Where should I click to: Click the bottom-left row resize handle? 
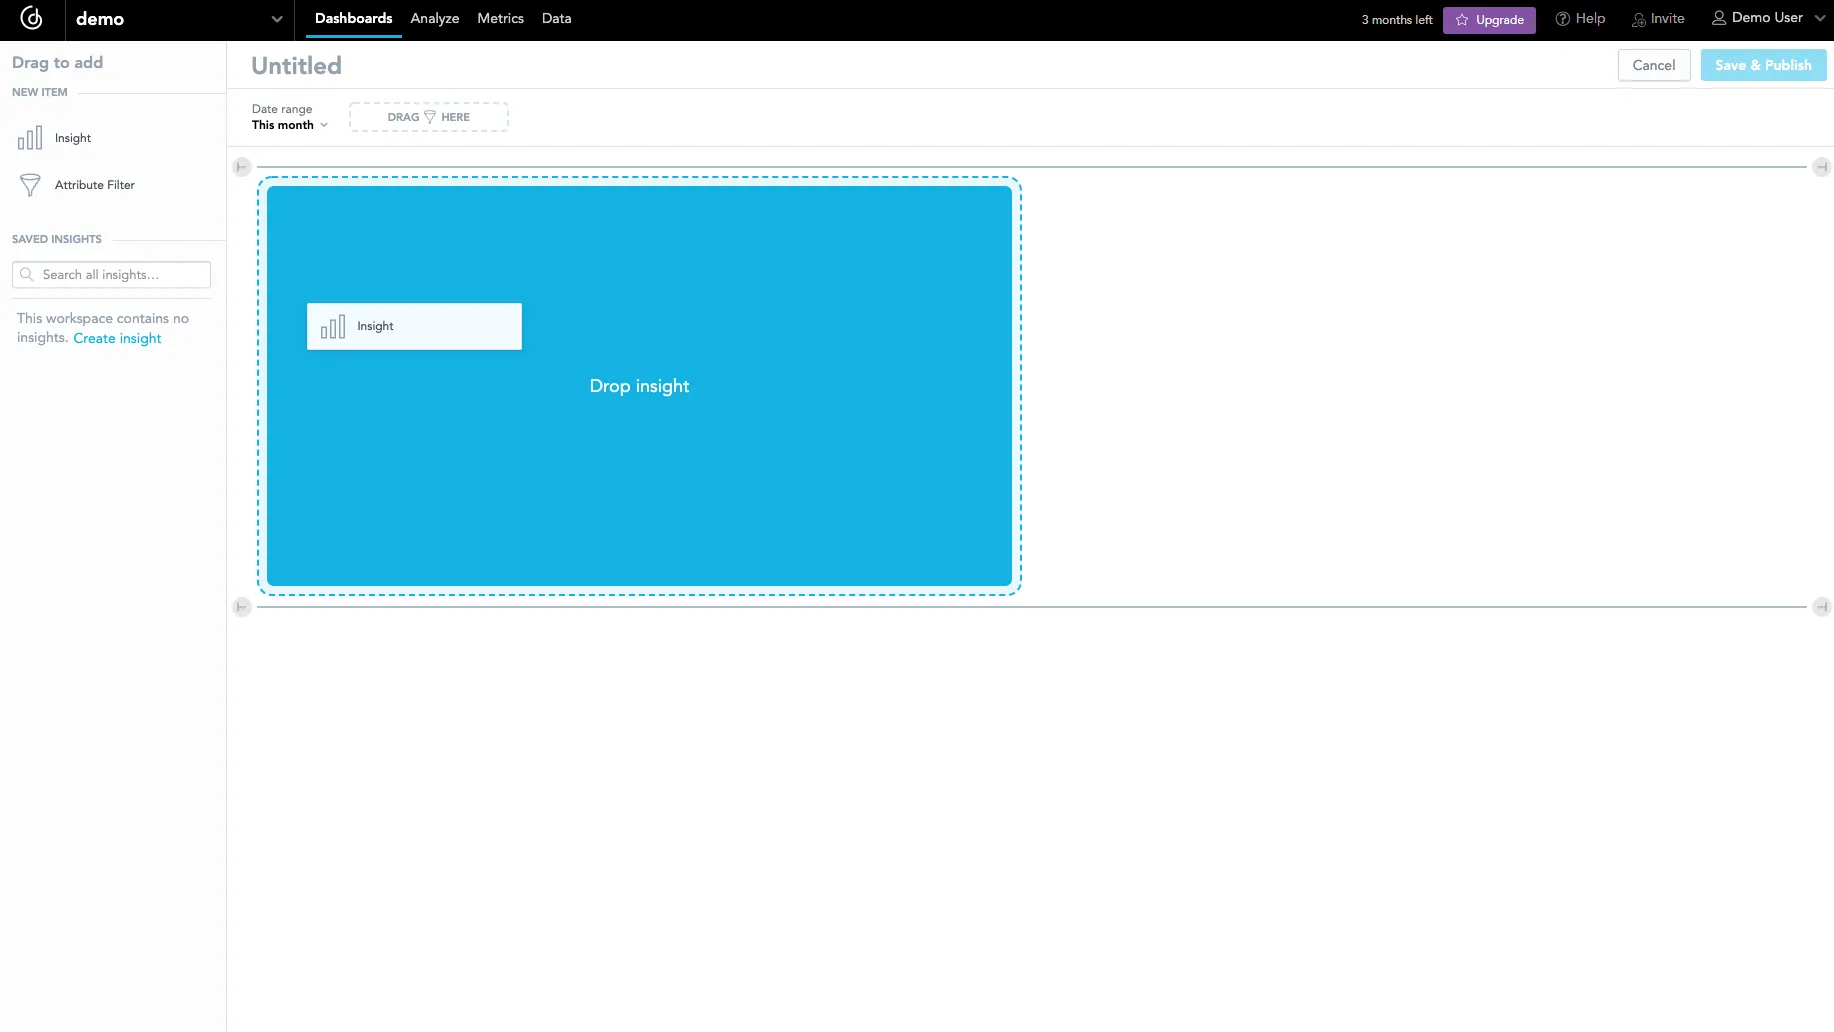pos(242,607)
